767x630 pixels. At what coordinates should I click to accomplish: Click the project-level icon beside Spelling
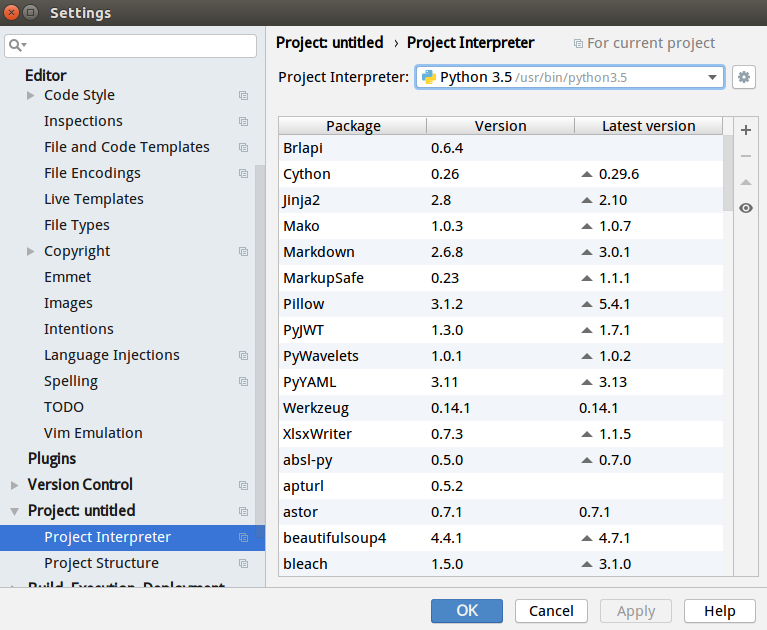point(243,381)
